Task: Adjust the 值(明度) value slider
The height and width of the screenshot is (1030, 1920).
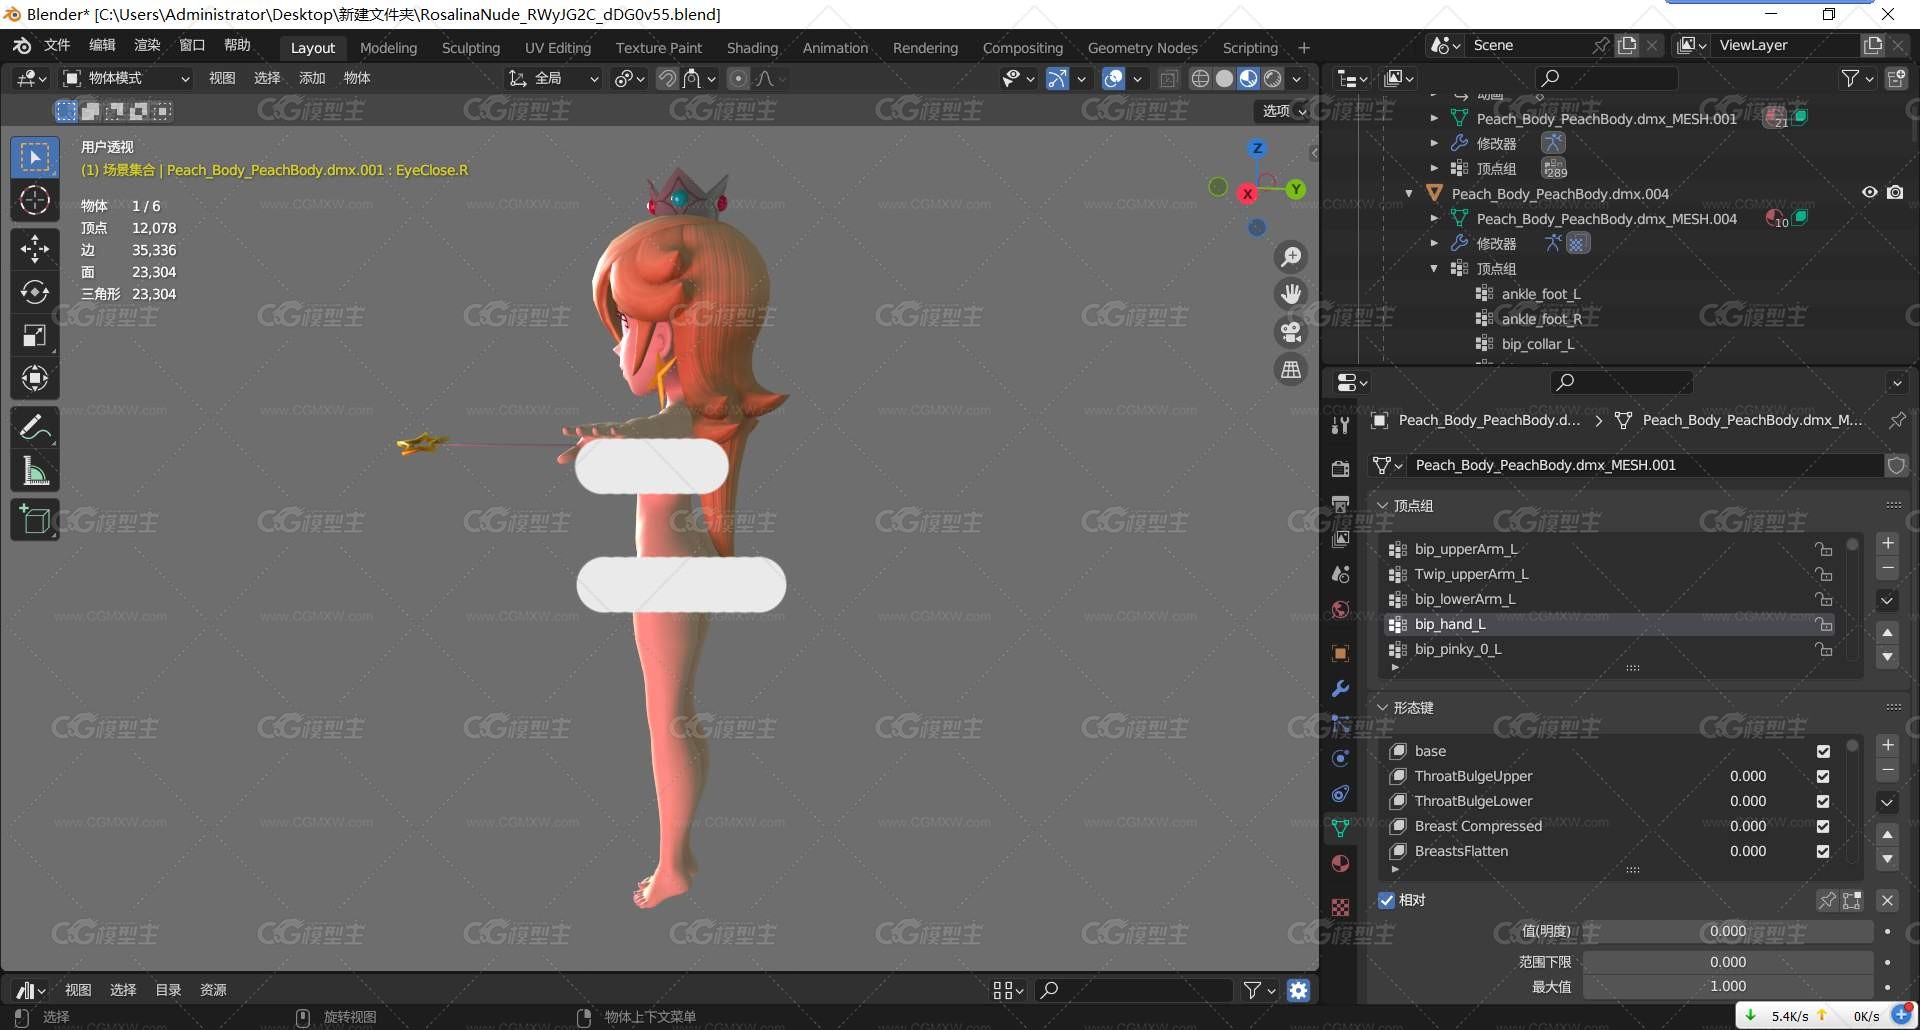Action: pyautogui.click(x=1727, y=932)
